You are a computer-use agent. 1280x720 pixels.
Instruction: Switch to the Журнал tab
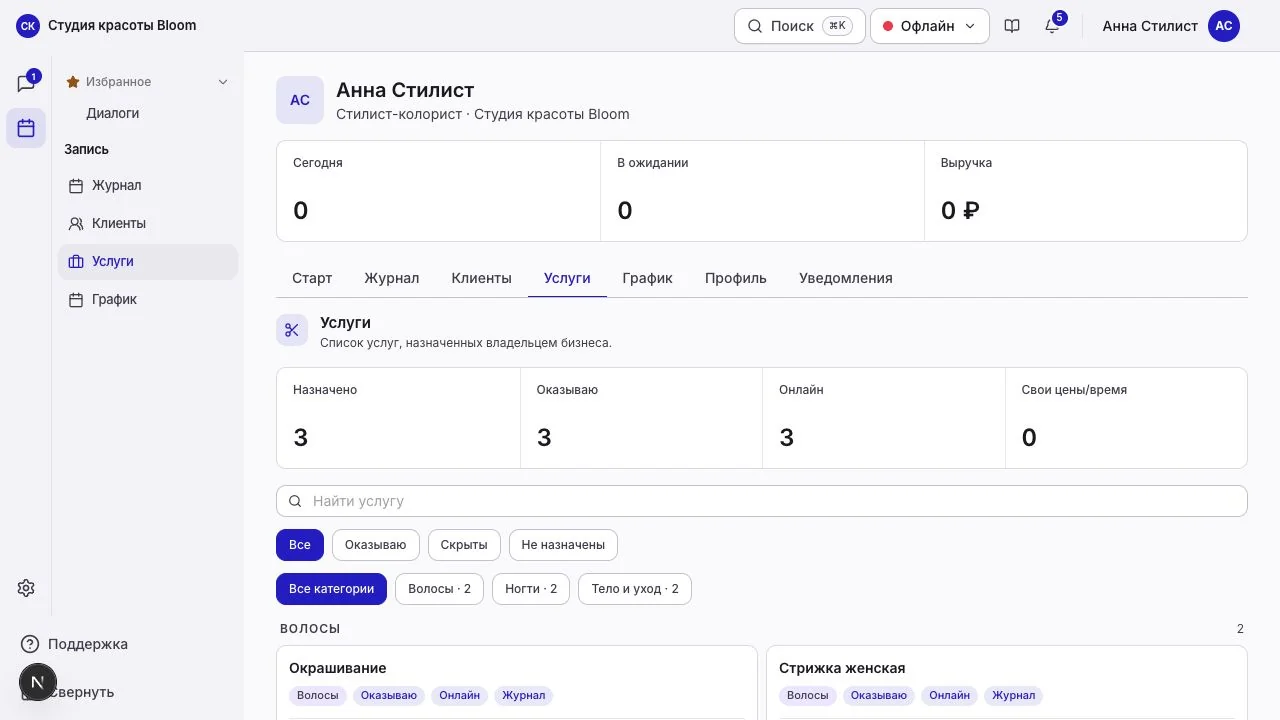pyautogui.click(x=392, y=278)
